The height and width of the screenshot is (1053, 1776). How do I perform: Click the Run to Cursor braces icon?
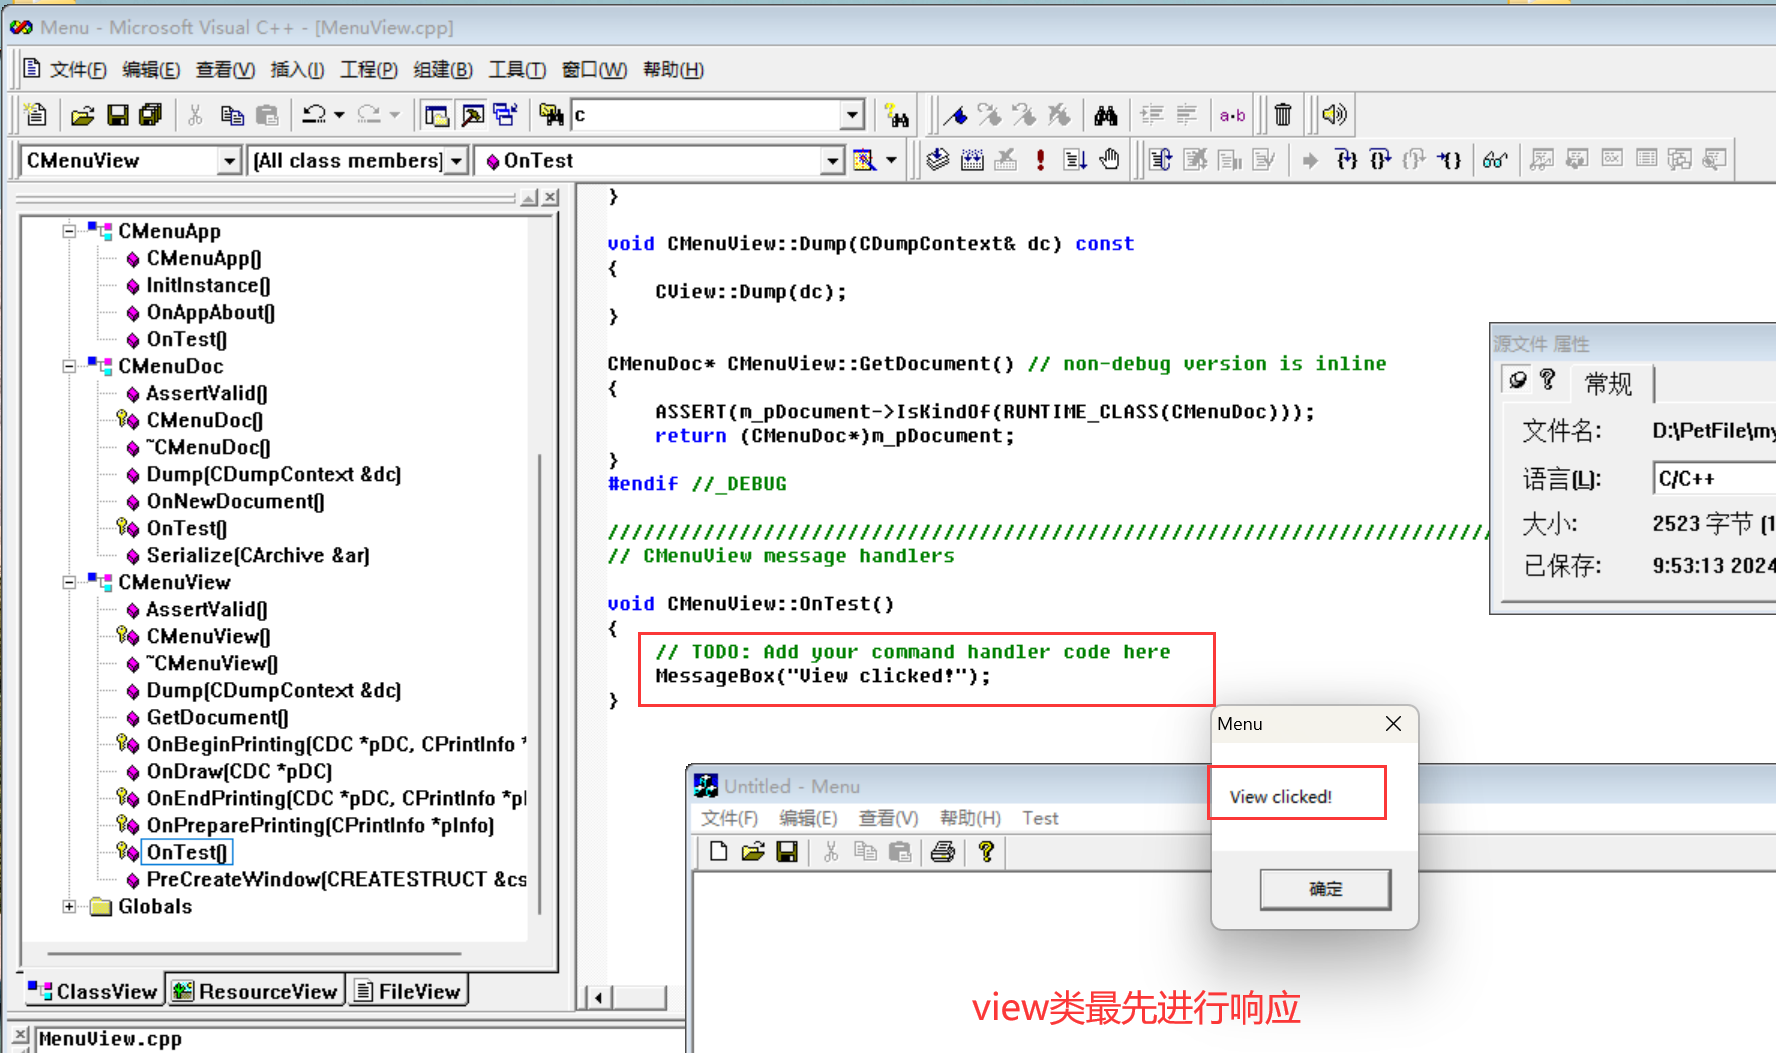click(1449, 159)
